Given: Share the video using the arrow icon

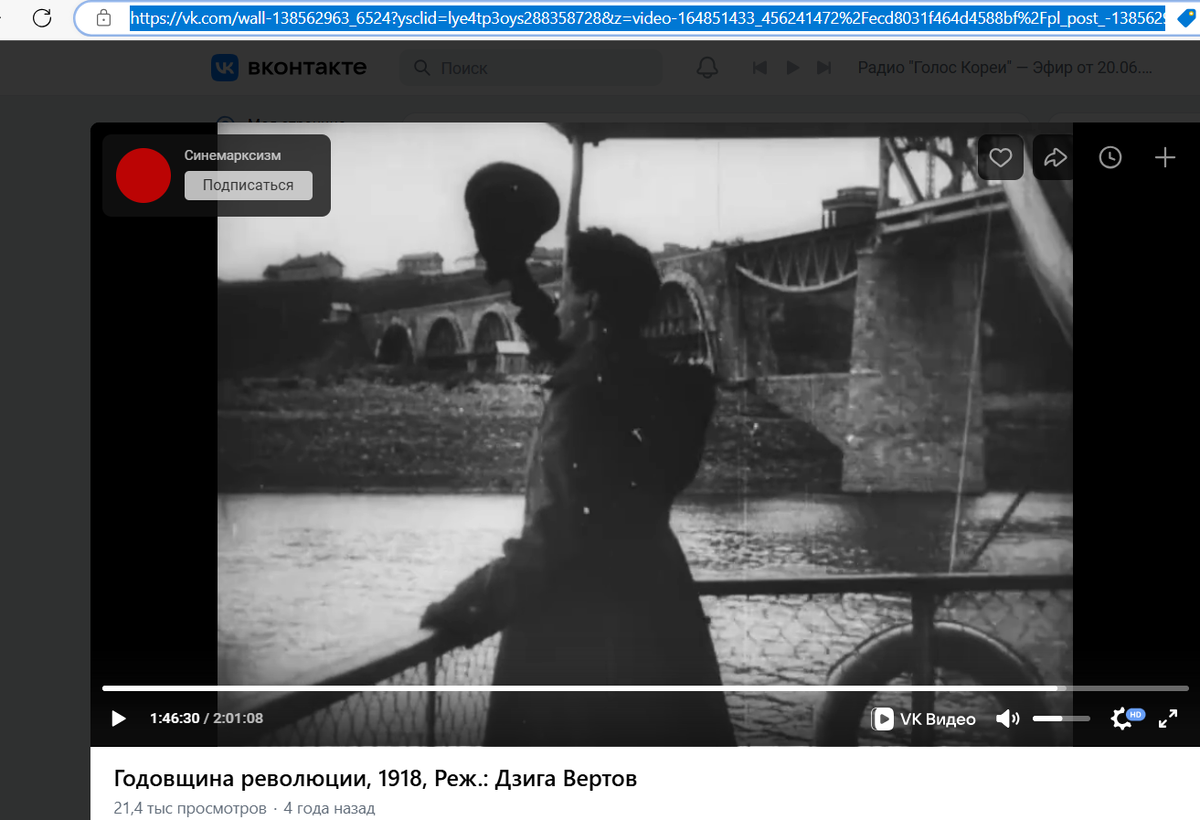Looking at the screenshot, I should 1053,157.
